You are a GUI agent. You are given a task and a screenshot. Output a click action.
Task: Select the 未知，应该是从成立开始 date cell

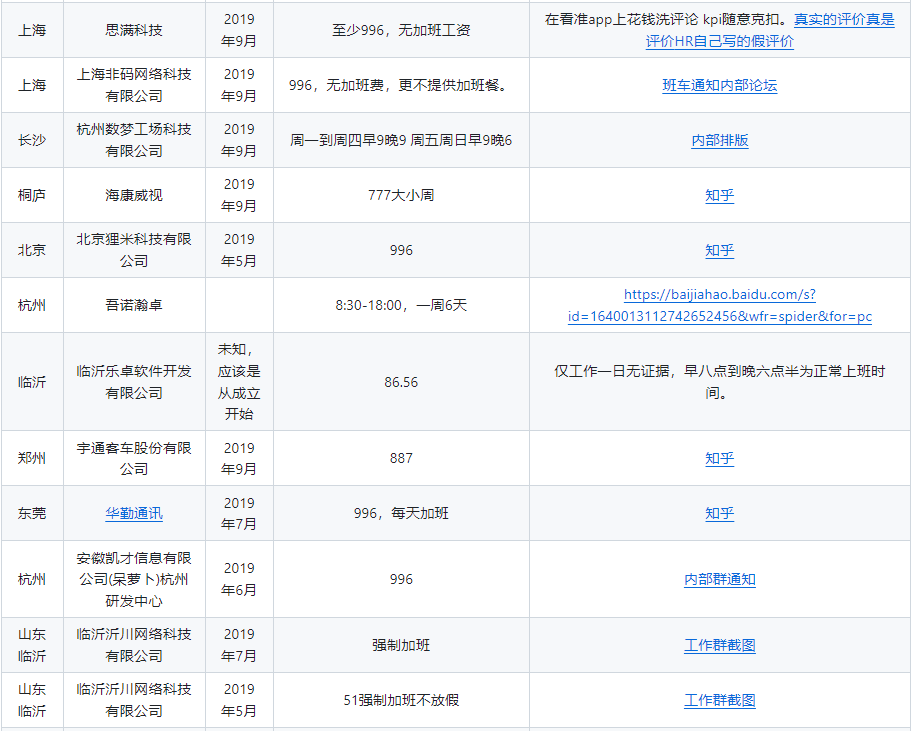pos(239,382)
